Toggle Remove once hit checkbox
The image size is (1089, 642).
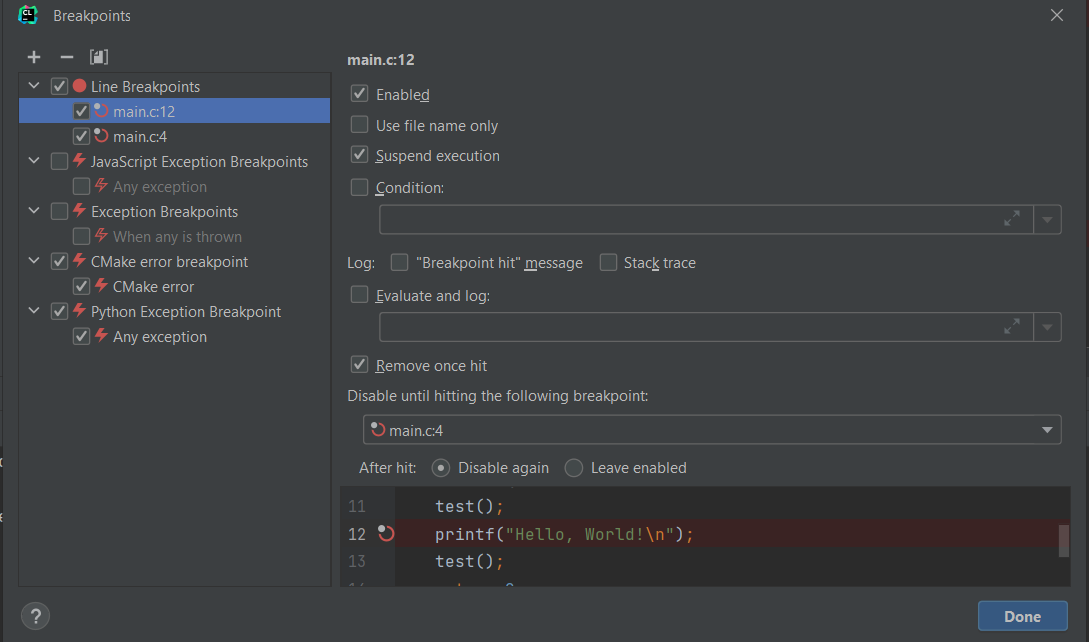point(359,365)
